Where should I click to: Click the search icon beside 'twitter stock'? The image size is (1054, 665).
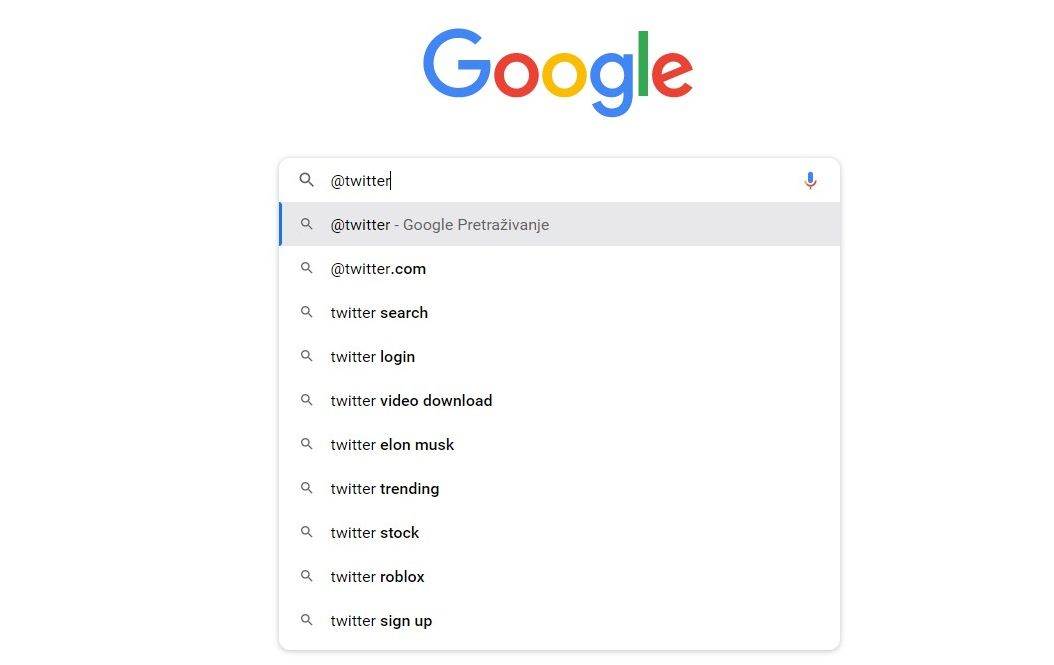click(307, 532)
